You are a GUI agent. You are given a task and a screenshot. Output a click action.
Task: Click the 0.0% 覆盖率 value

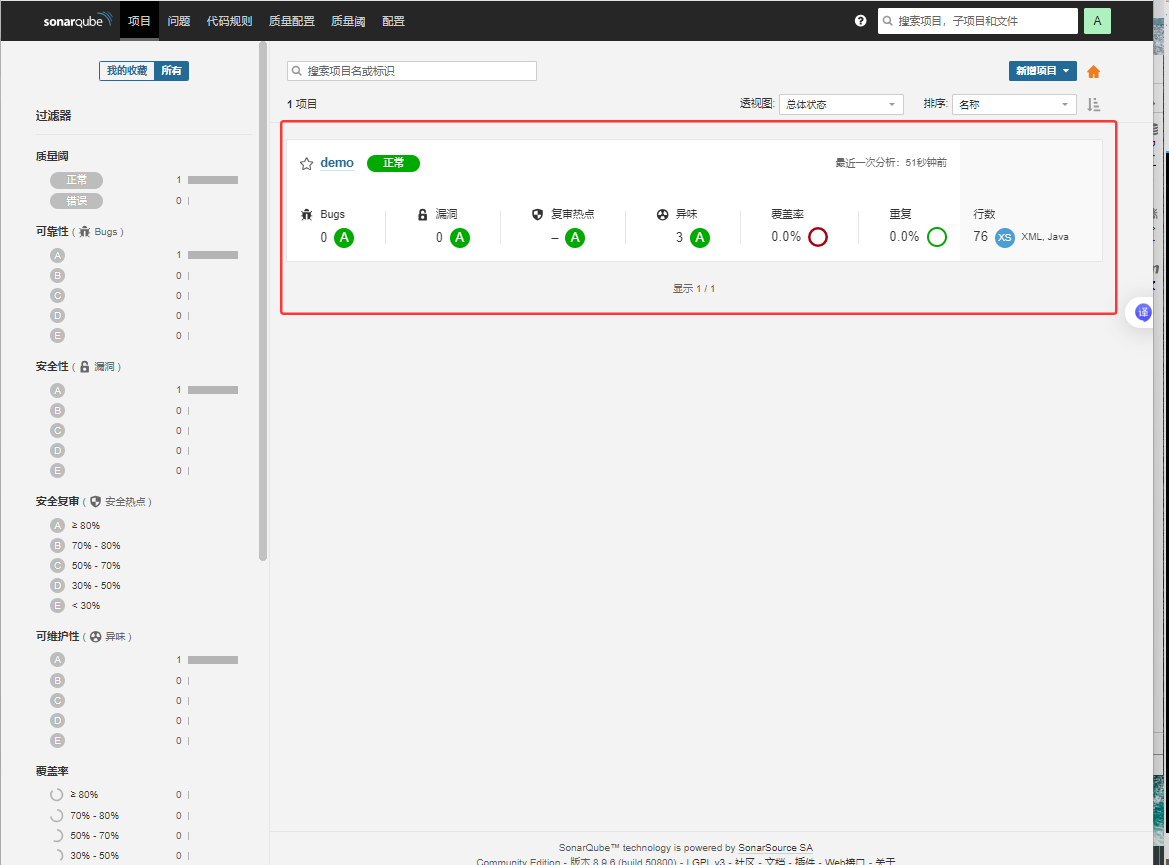pyautogui.click(x=786, y=236)
